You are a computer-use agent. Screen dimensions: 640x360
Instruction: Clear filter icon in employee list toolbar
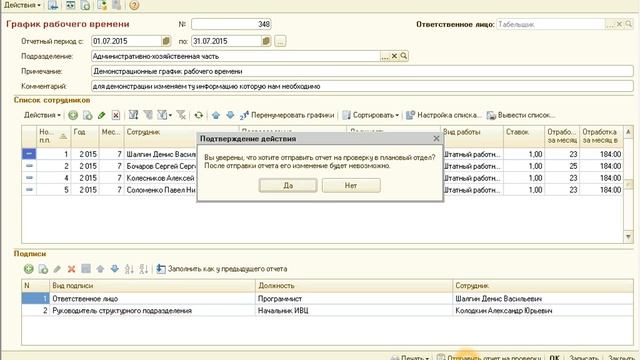[181, 116]
